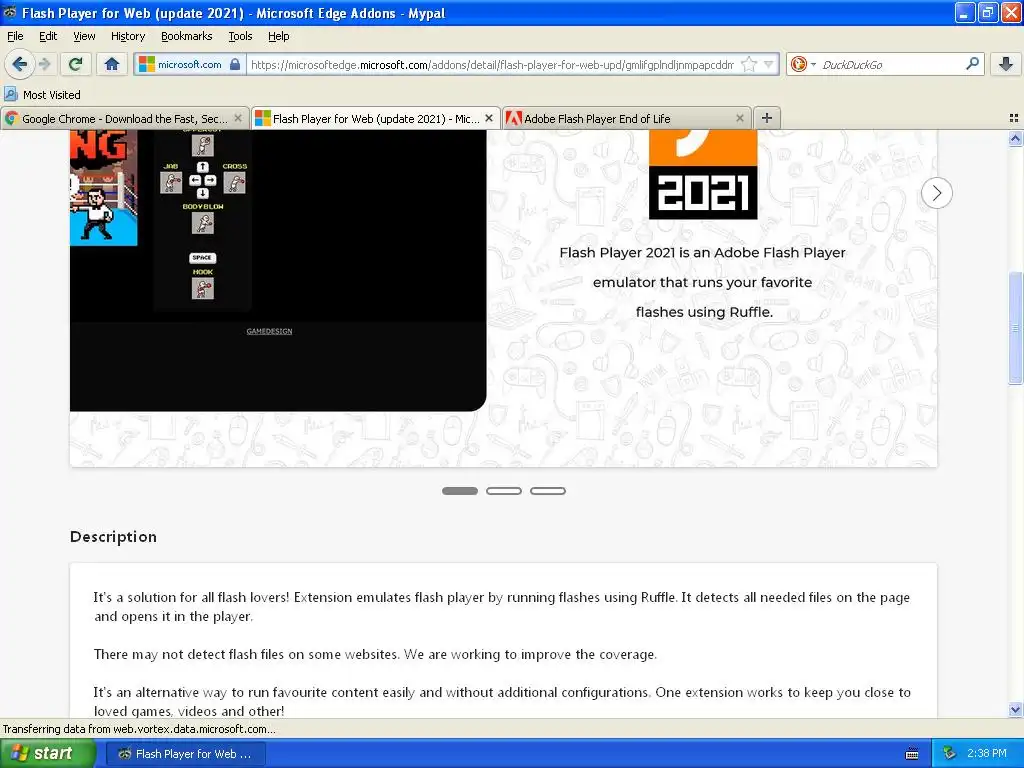Click the network tray icon
This screenshot has height=768, width=1024.
tap(950, 754)
